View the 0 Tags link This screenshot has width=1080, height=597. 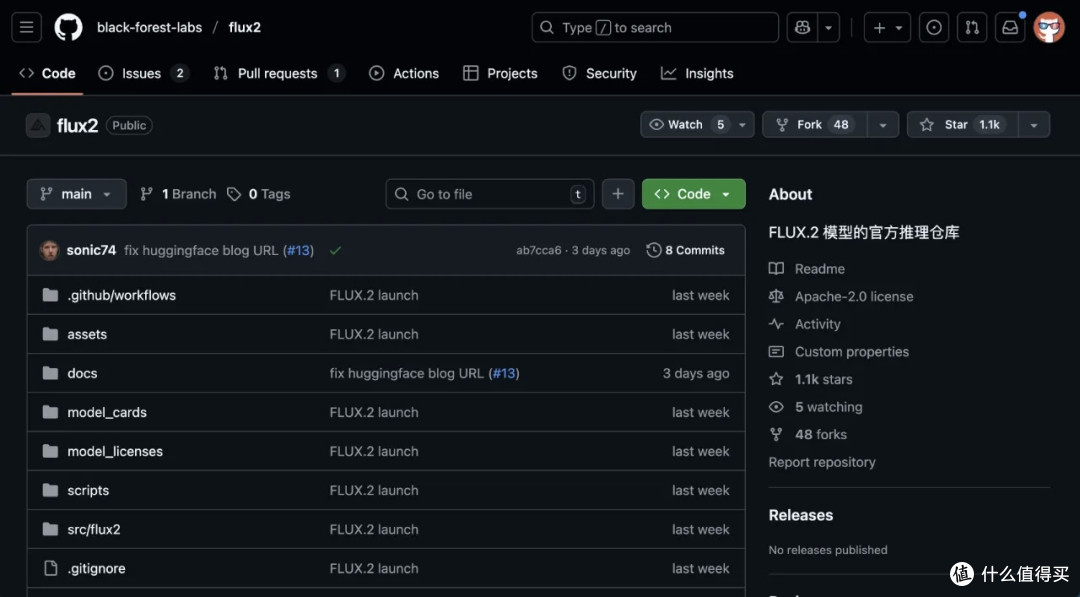259,194
